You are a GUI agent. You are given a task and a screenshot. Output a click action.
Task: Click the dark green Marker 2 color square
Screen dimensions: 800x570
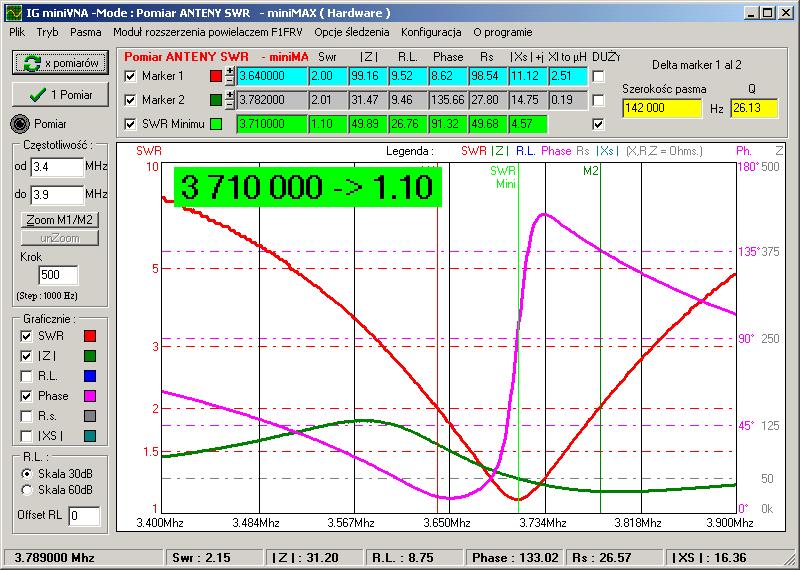tap(216, 100)
